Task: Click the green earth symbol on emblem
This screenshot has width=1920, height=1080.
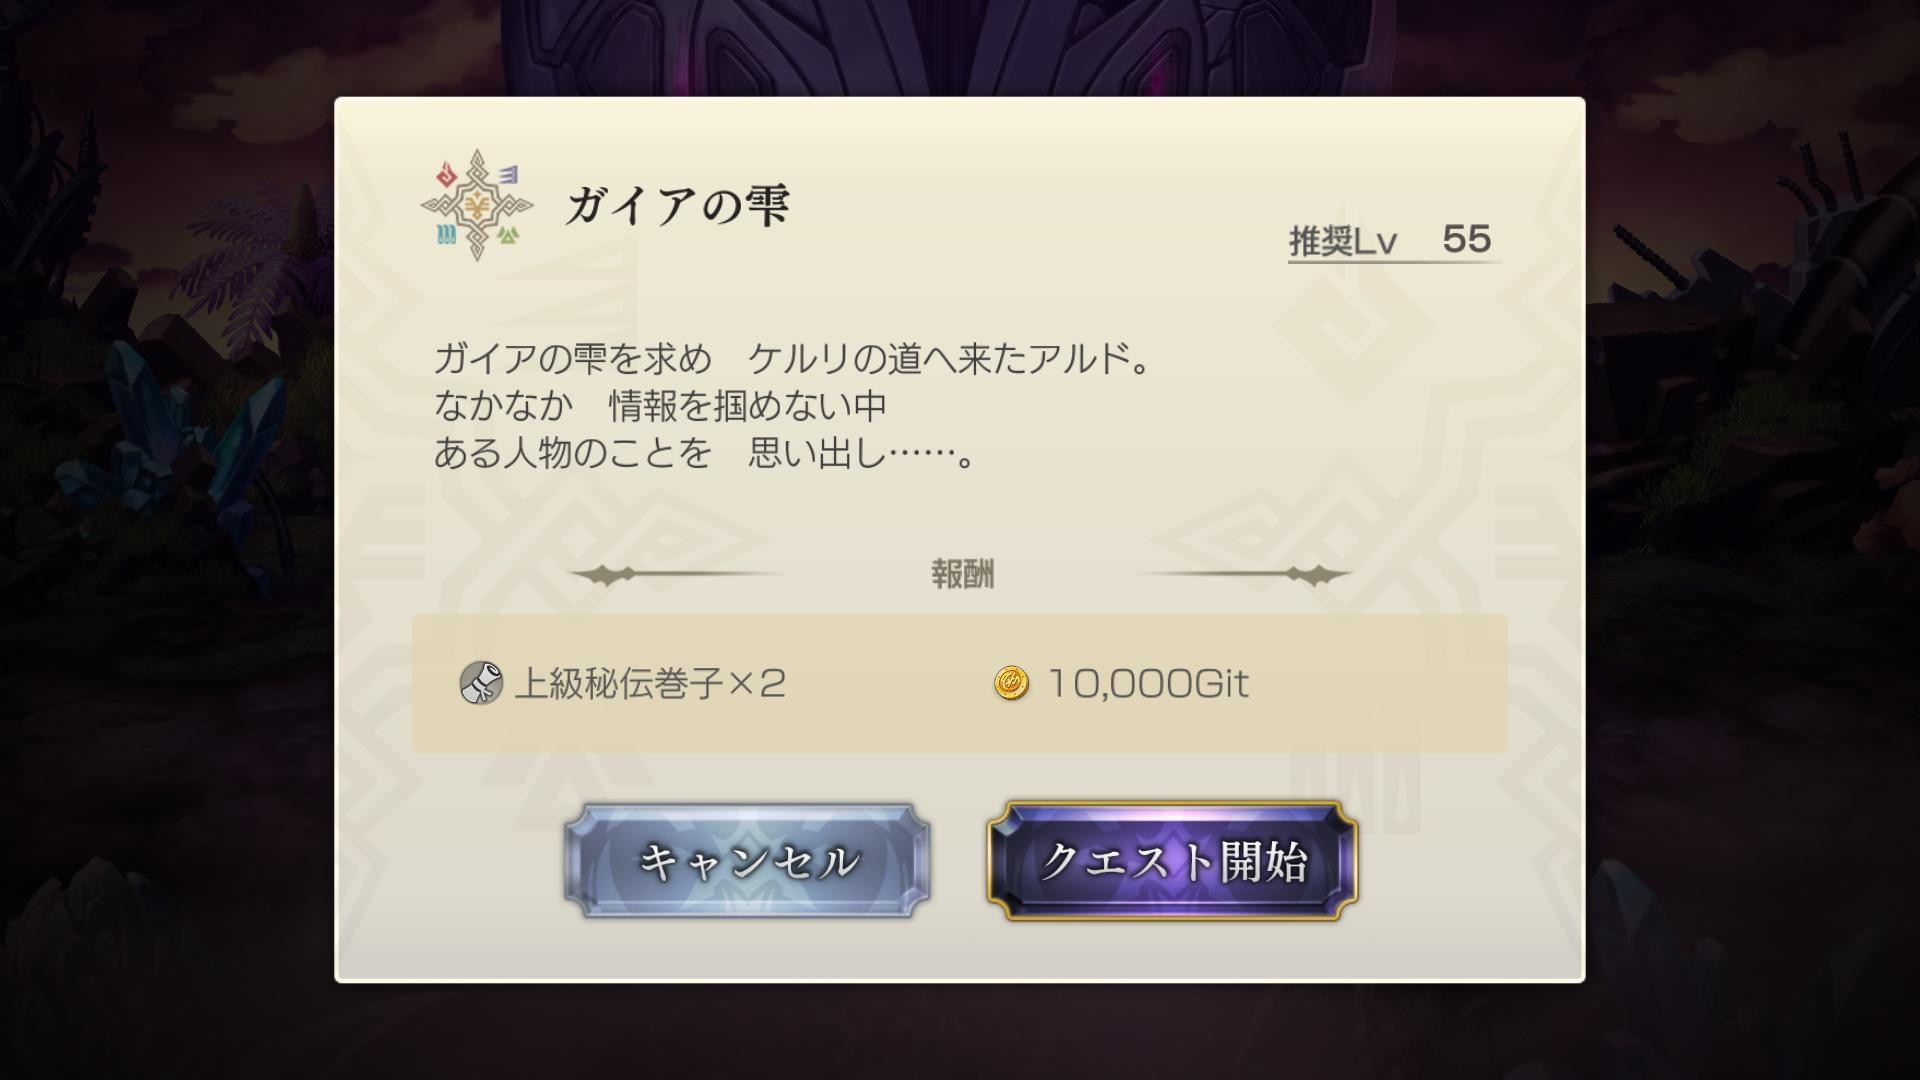Action: point(509,236)
